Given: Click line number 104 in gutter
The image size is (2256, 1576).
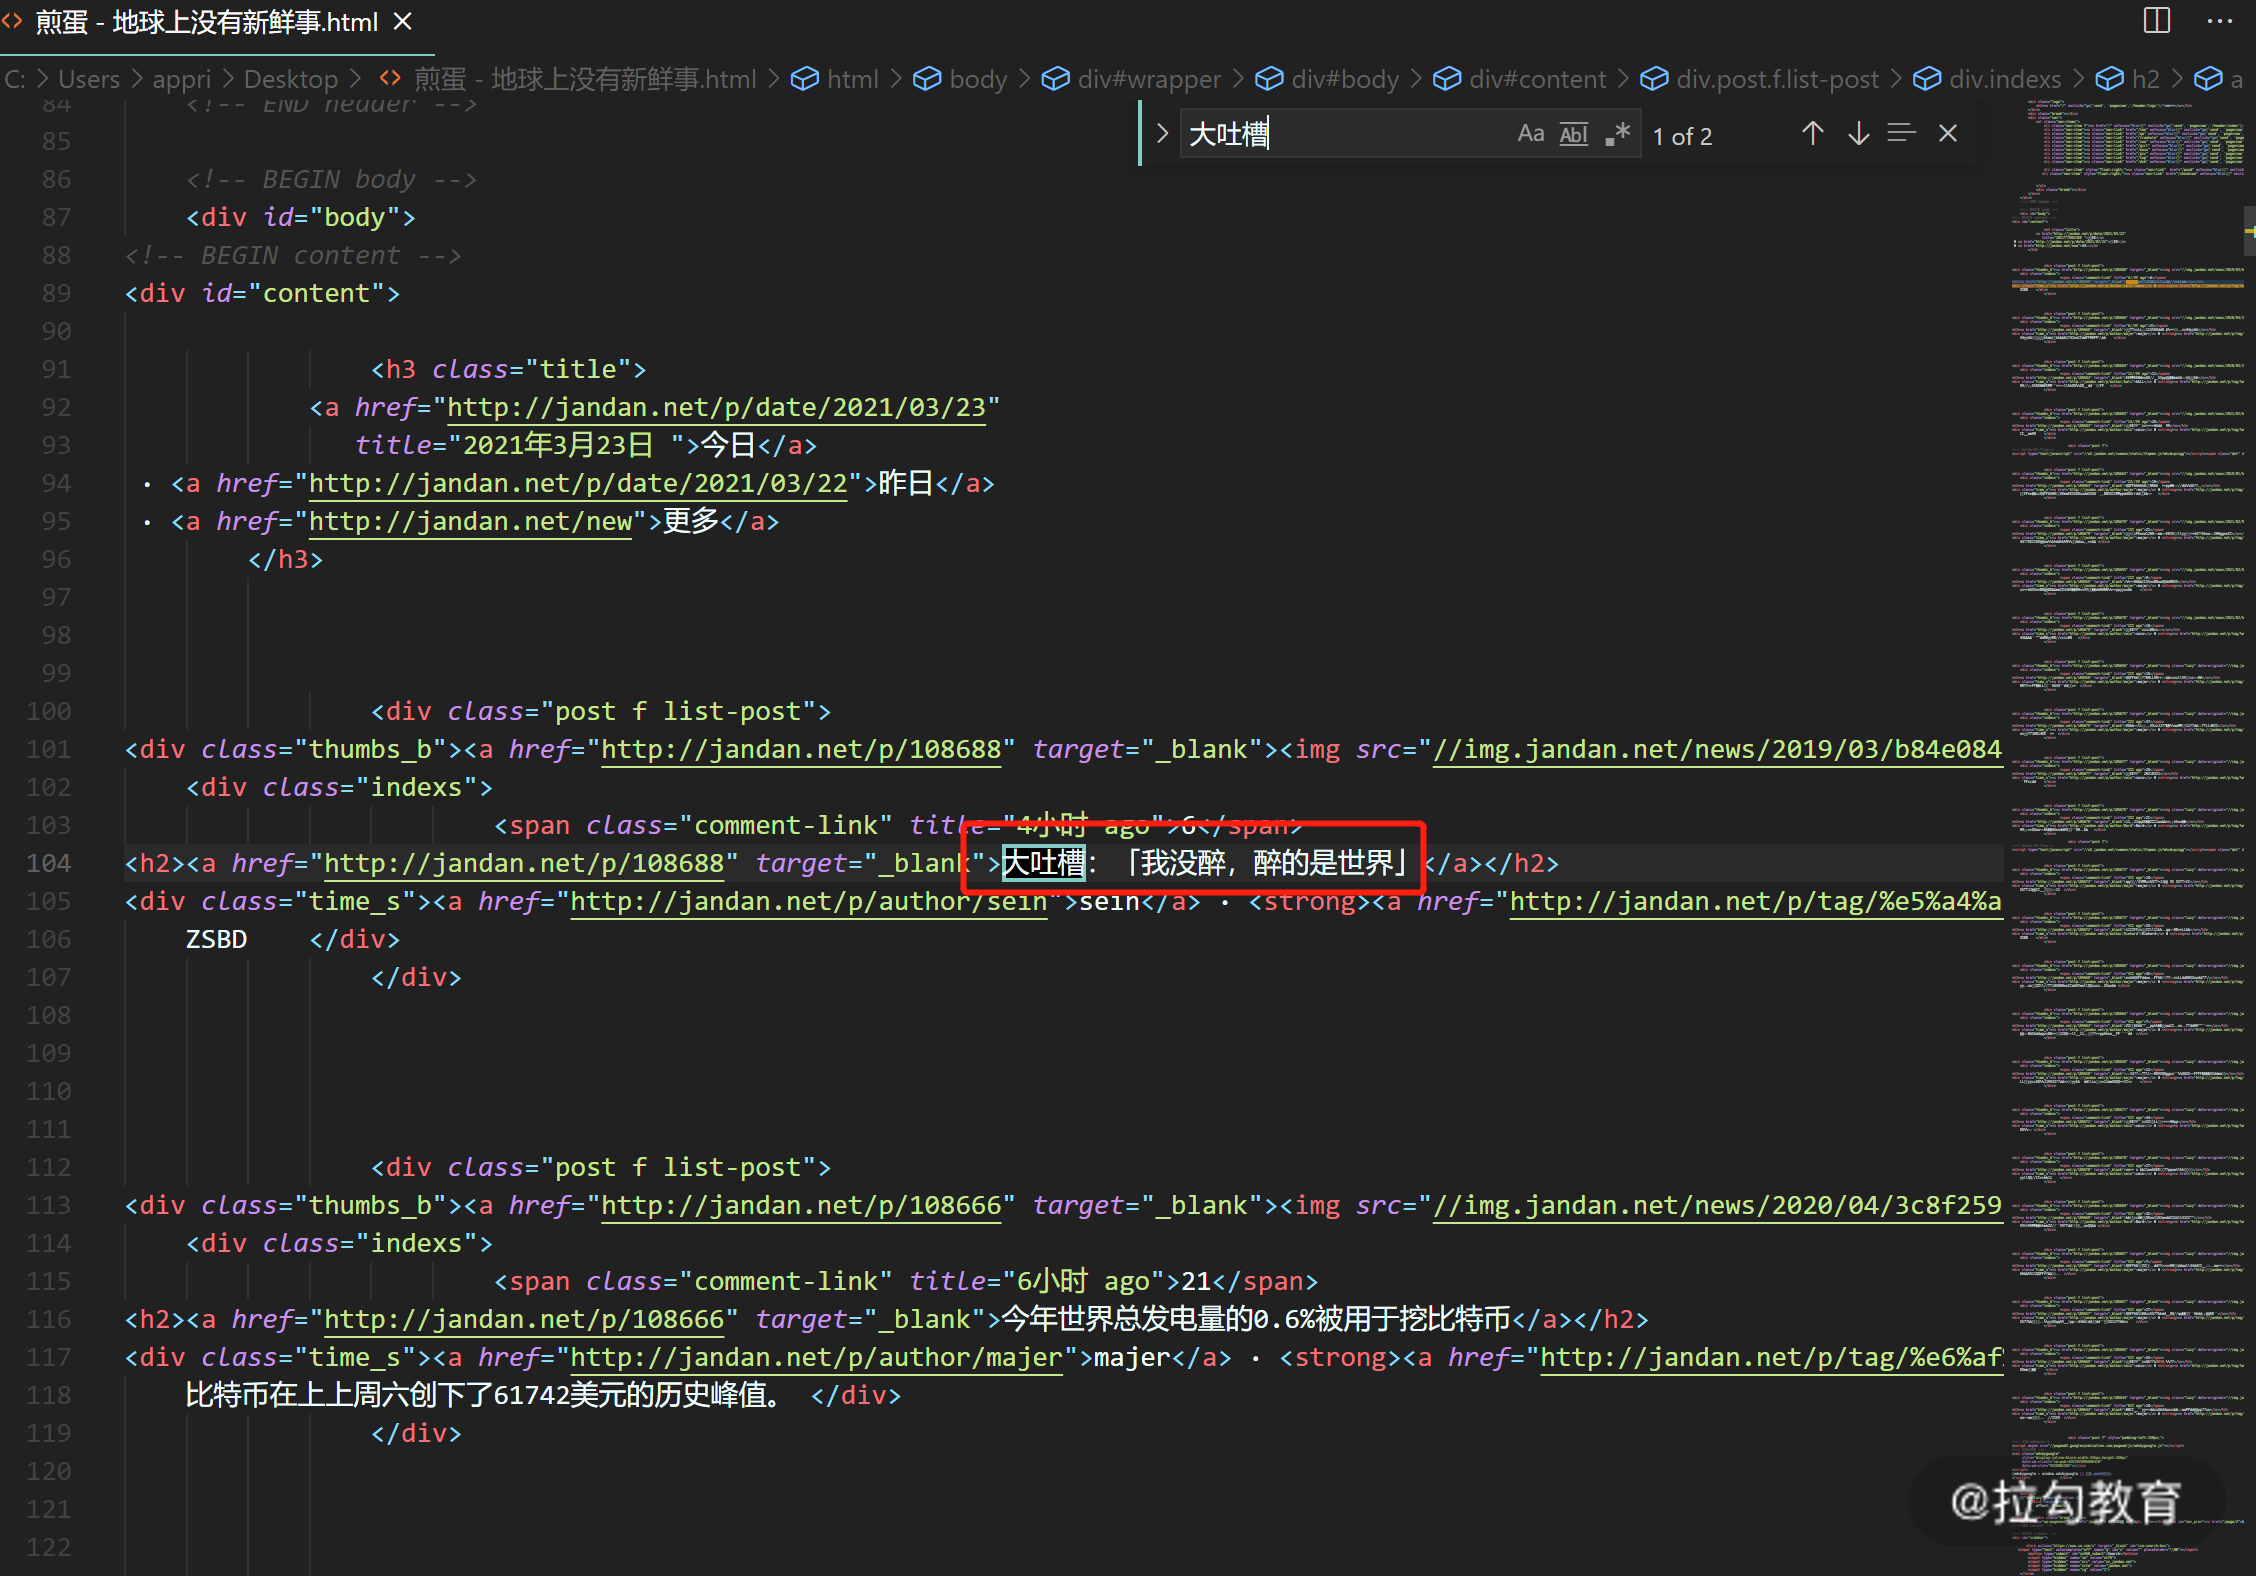Looking at the screenshot, I should (x=48, y=863).
